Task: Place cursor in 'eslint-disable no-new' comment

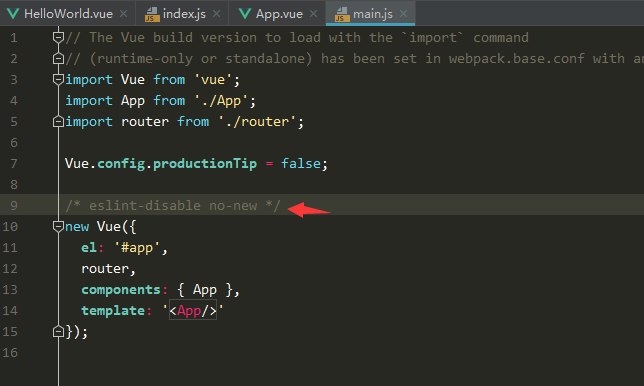Action: pyautogui.click(x=173, y=205)
